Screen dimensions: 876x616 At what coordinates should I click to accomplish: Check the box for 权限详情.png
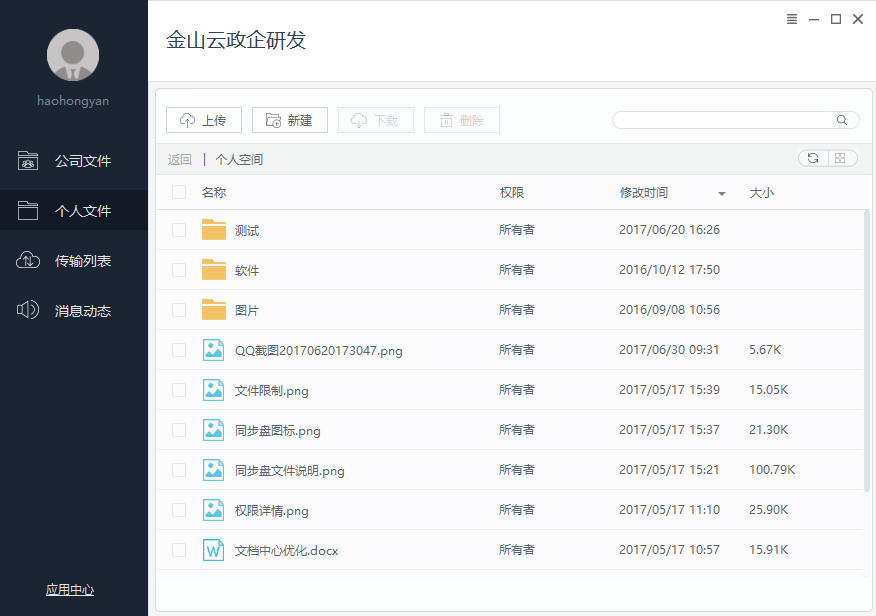(x=179, y=510)
